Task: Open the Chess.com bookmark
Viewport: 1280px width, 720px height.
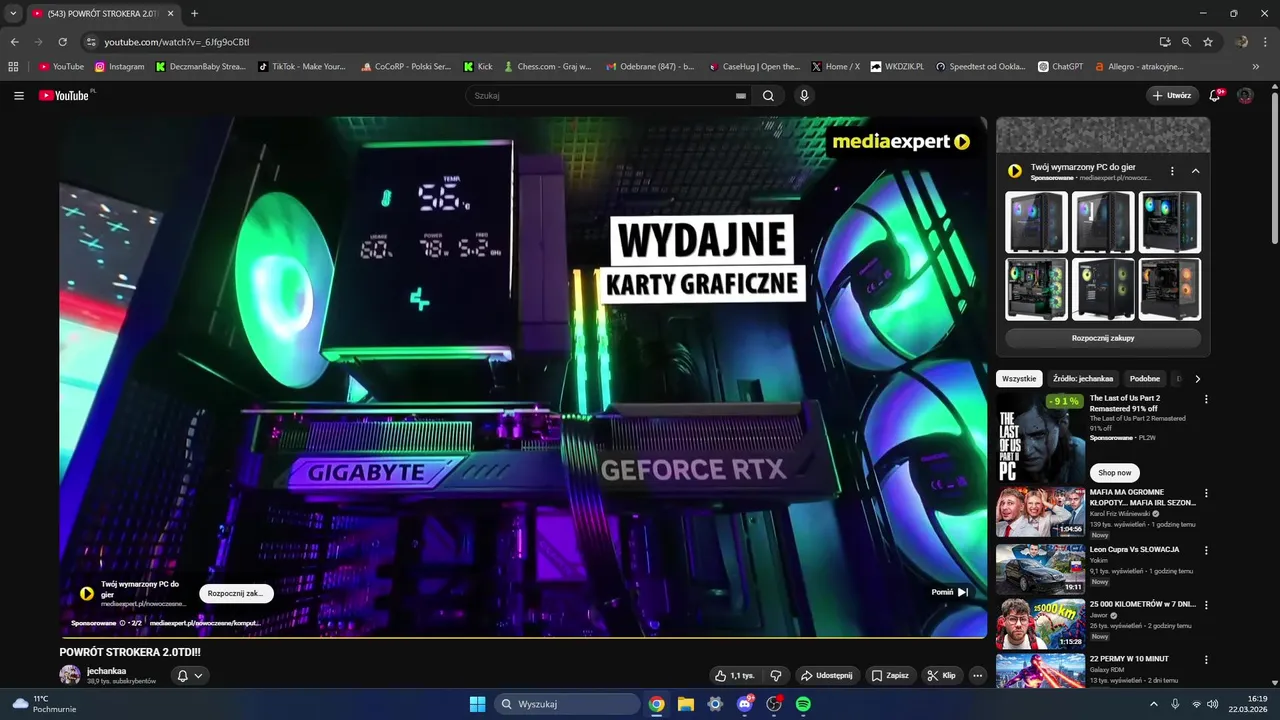Action: (x=548, y=67)
